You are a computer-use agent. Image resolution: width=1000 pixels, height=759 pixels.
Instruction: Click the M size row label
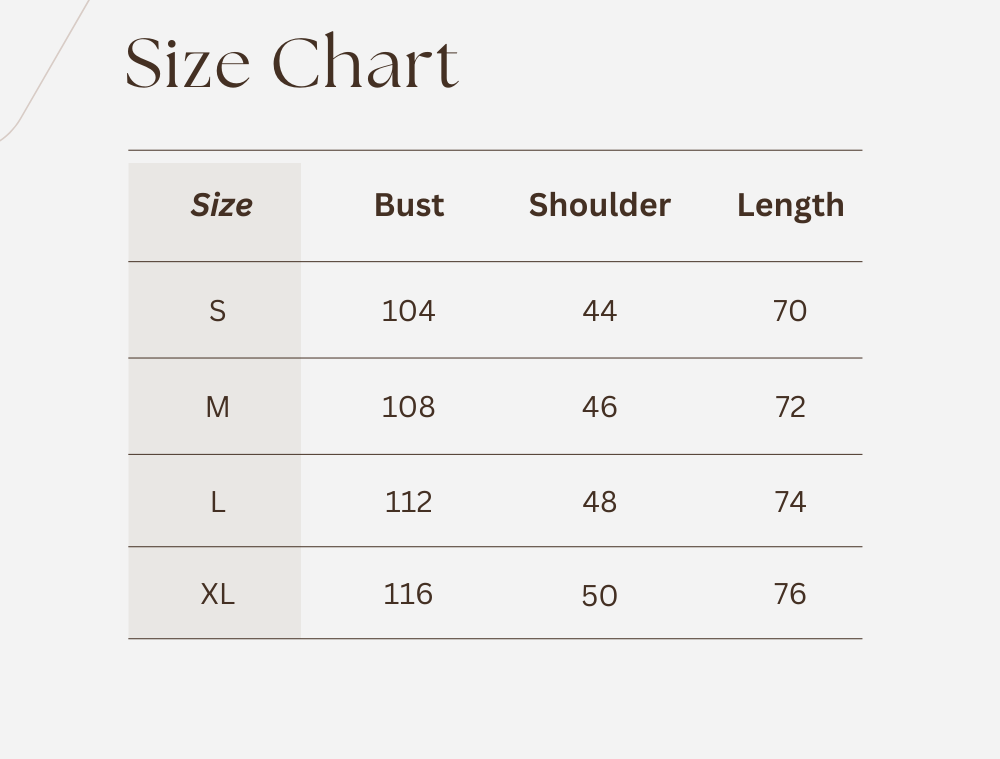[217, 407]
